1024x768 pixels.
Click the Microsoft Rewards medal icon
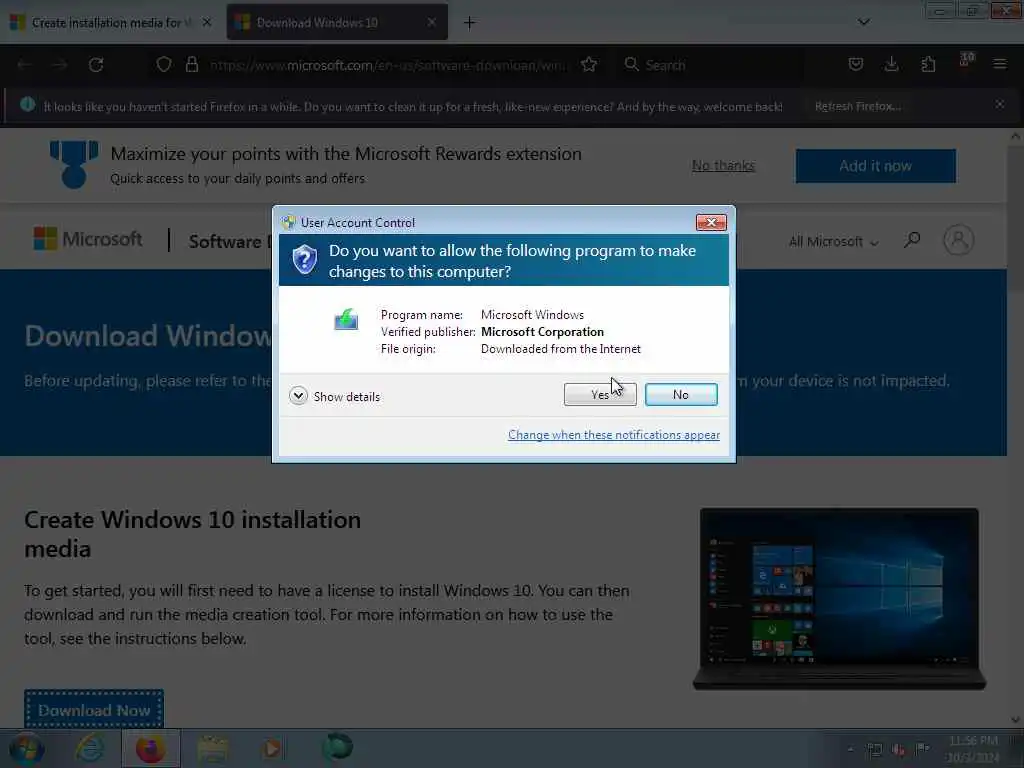[74, 165]
